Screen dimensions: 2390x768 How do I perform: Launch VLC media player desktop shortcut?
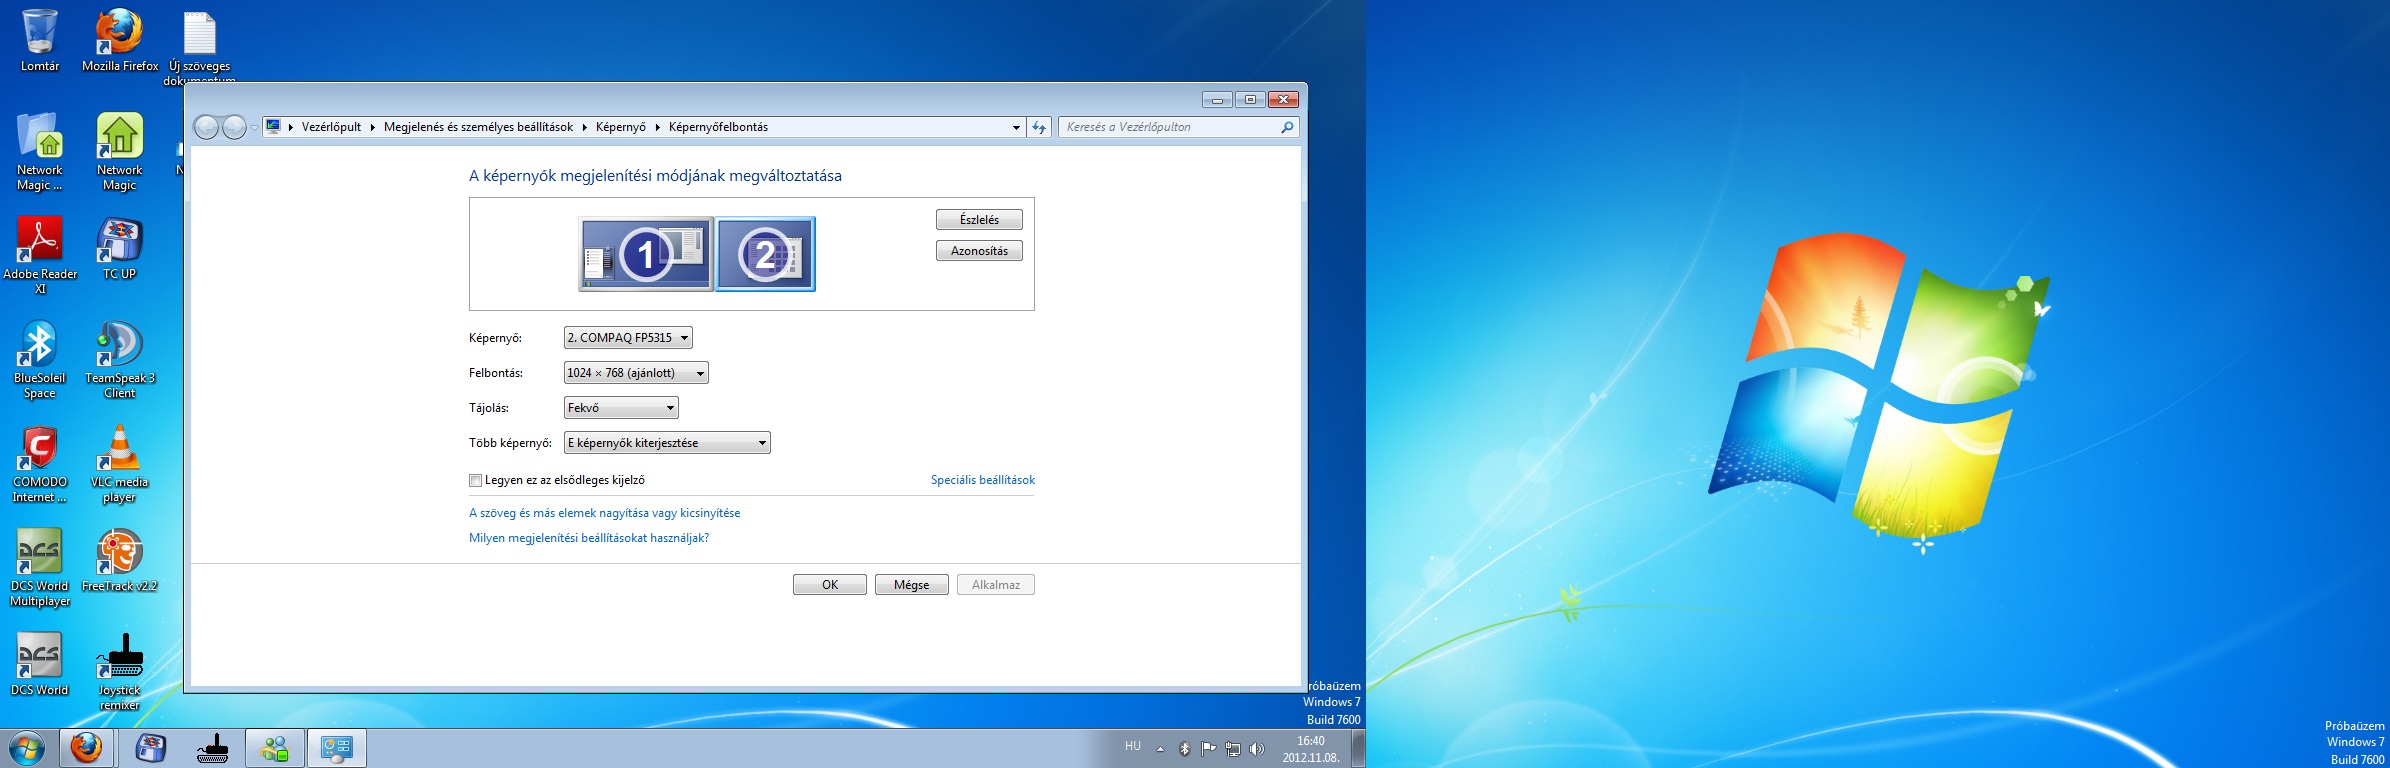[x=120, y=464]
